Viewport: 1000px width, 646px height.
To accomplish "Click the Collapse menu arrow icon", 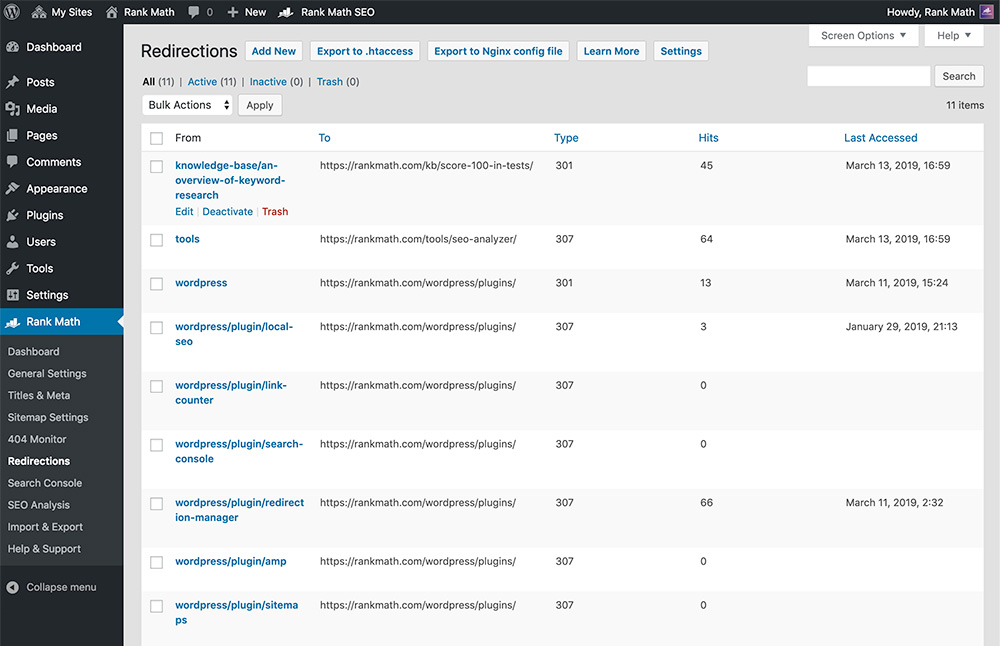I will point(13,587).
